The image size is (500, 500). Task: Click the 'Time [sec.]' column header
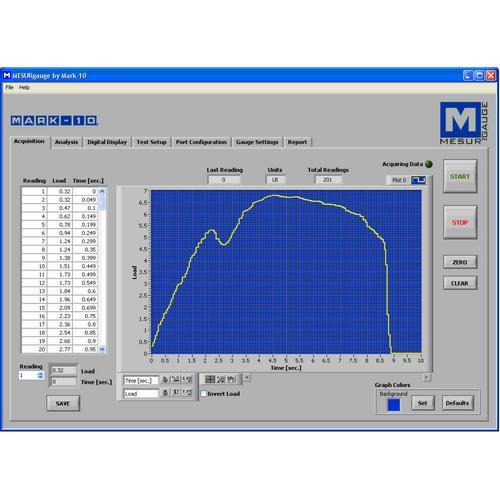click(x=88, y=181)
